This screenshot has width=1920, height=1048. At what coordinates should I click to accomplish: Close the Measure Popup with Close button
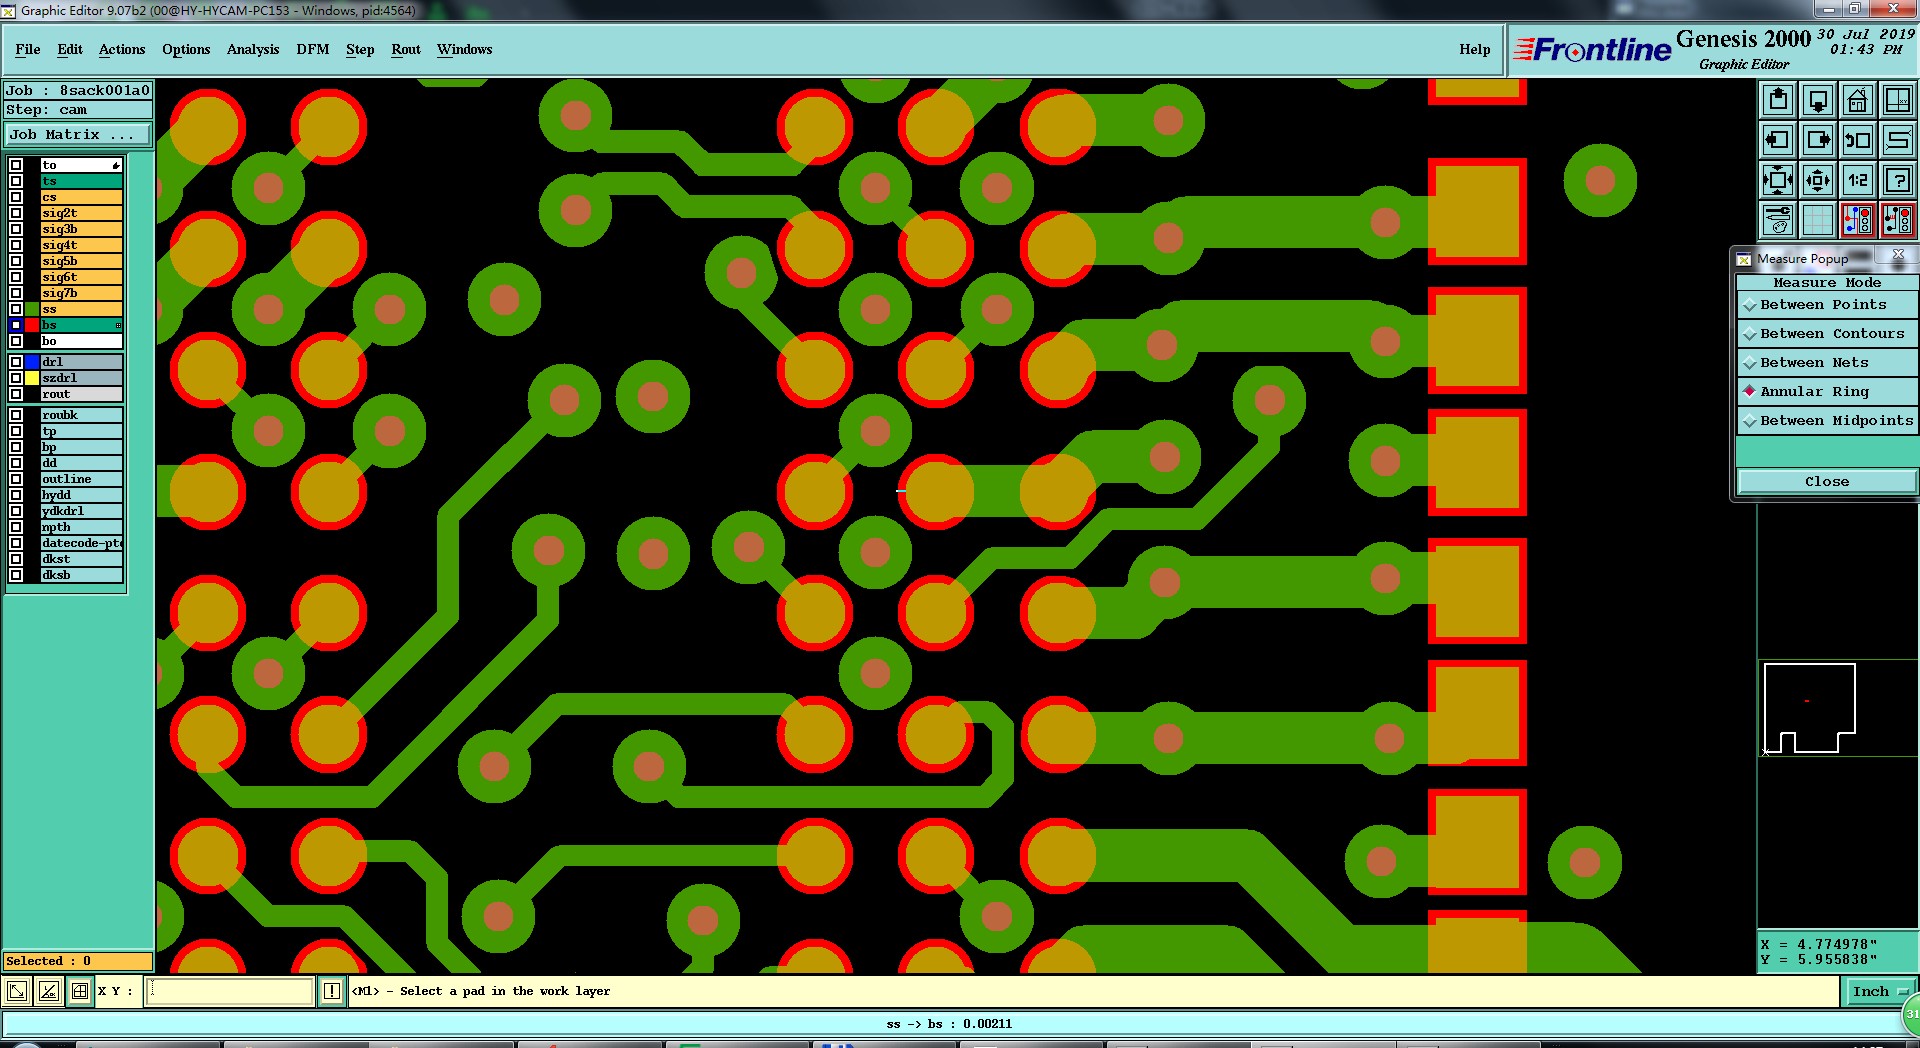(1827, 482)
